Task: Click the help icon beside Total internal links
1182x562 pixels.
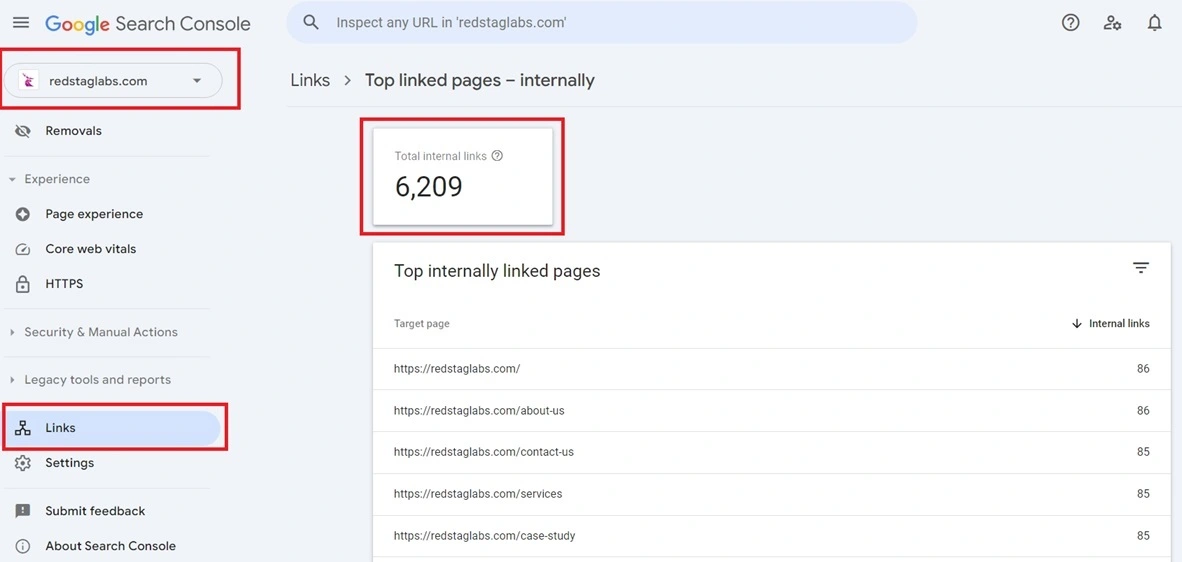Action: pyautogui.click(x=497, y=156)
